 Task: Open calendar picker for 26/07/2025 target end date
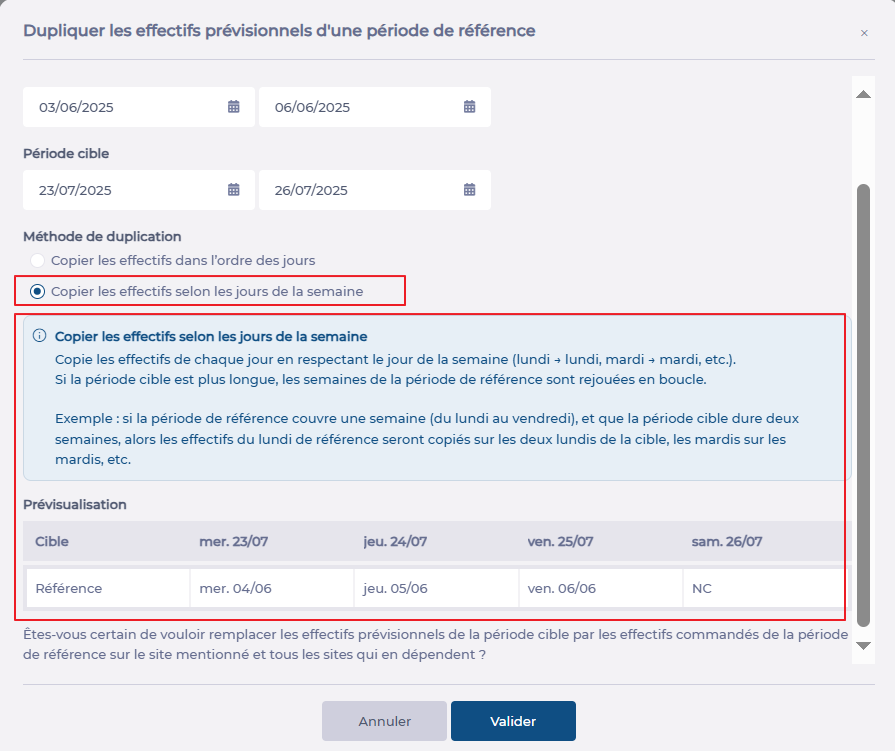[x=469, y=190]
